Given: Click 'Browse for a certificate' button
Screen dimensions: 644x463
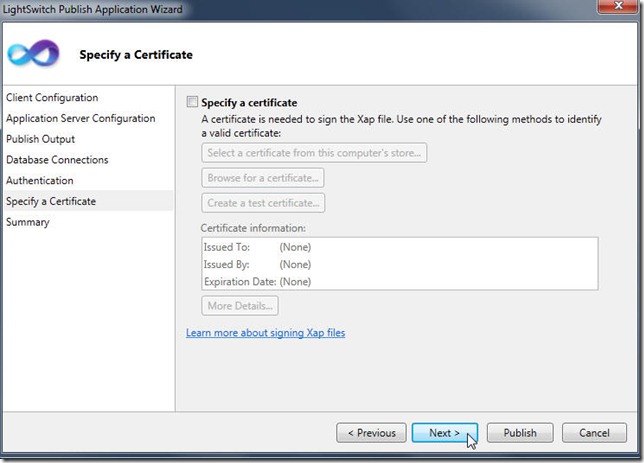Looking at the screenshot, I should tap(263, 178).
